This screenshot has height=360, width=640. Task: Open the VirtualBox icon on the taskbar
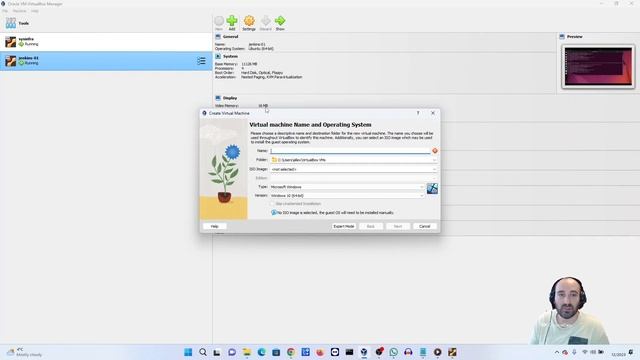click(364, 352)
